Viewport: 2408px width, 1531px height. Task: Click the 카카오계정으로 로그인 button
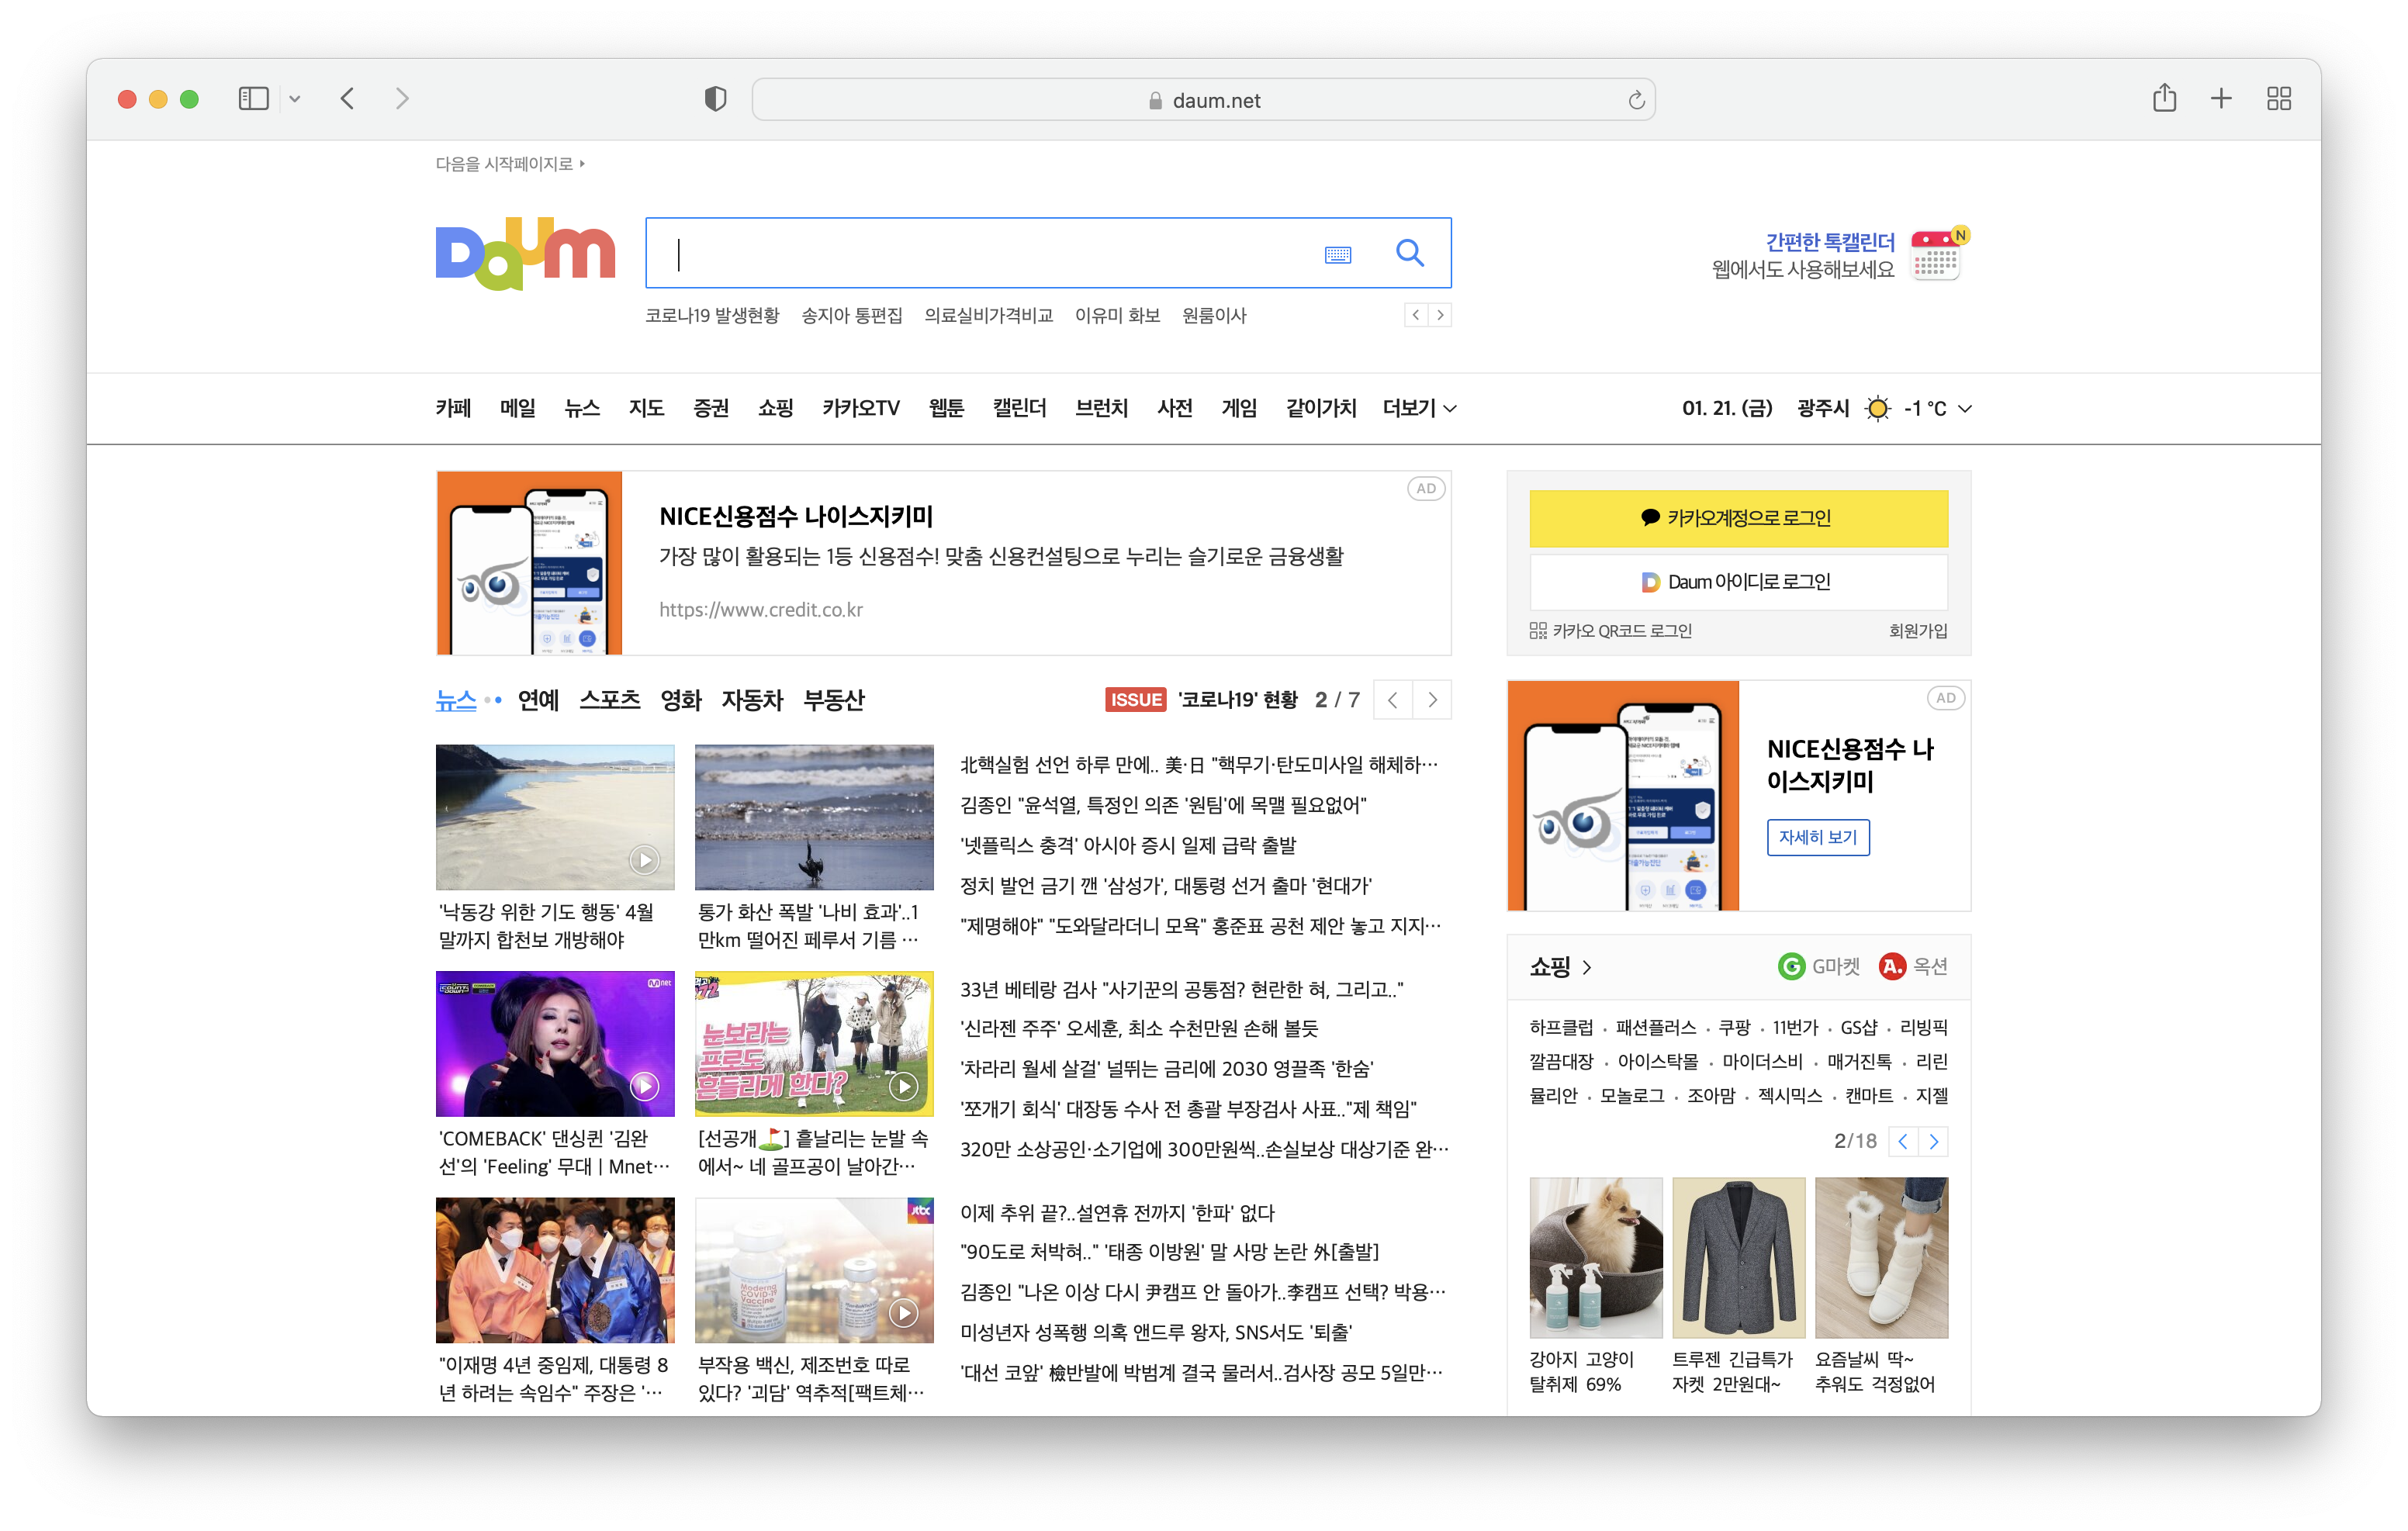click(x=1738, y=518)
